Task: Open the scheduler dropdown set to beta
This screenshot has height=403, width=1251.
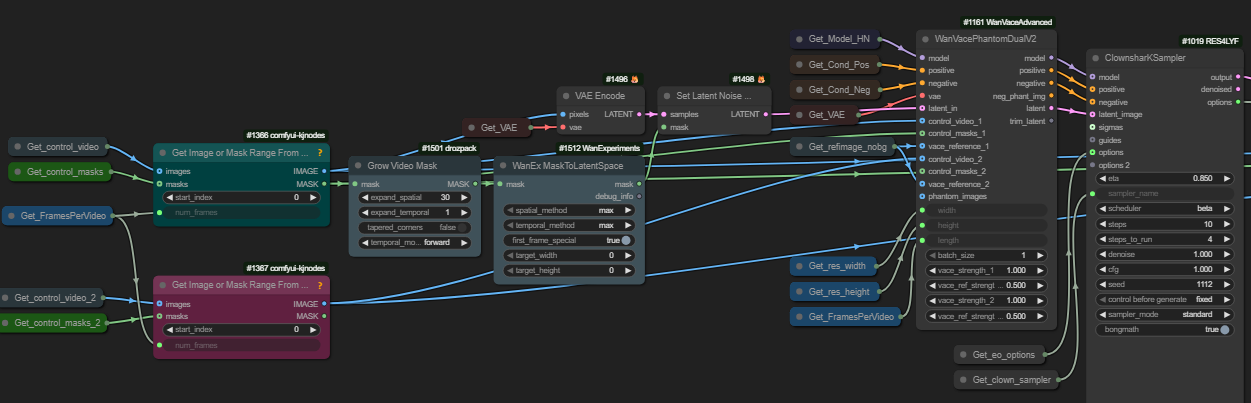Action: pos(1164,208)
